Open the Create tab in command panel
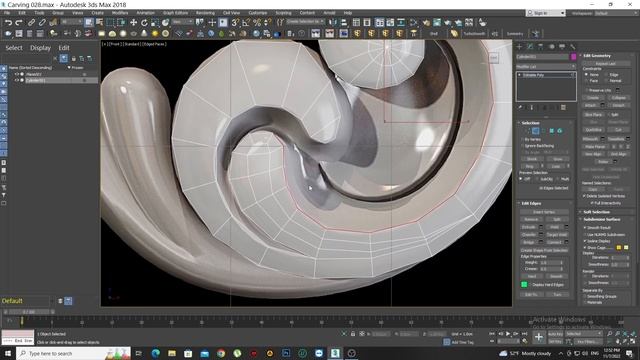The height and width of the screenshot is (360, 640). pos(520,47)
